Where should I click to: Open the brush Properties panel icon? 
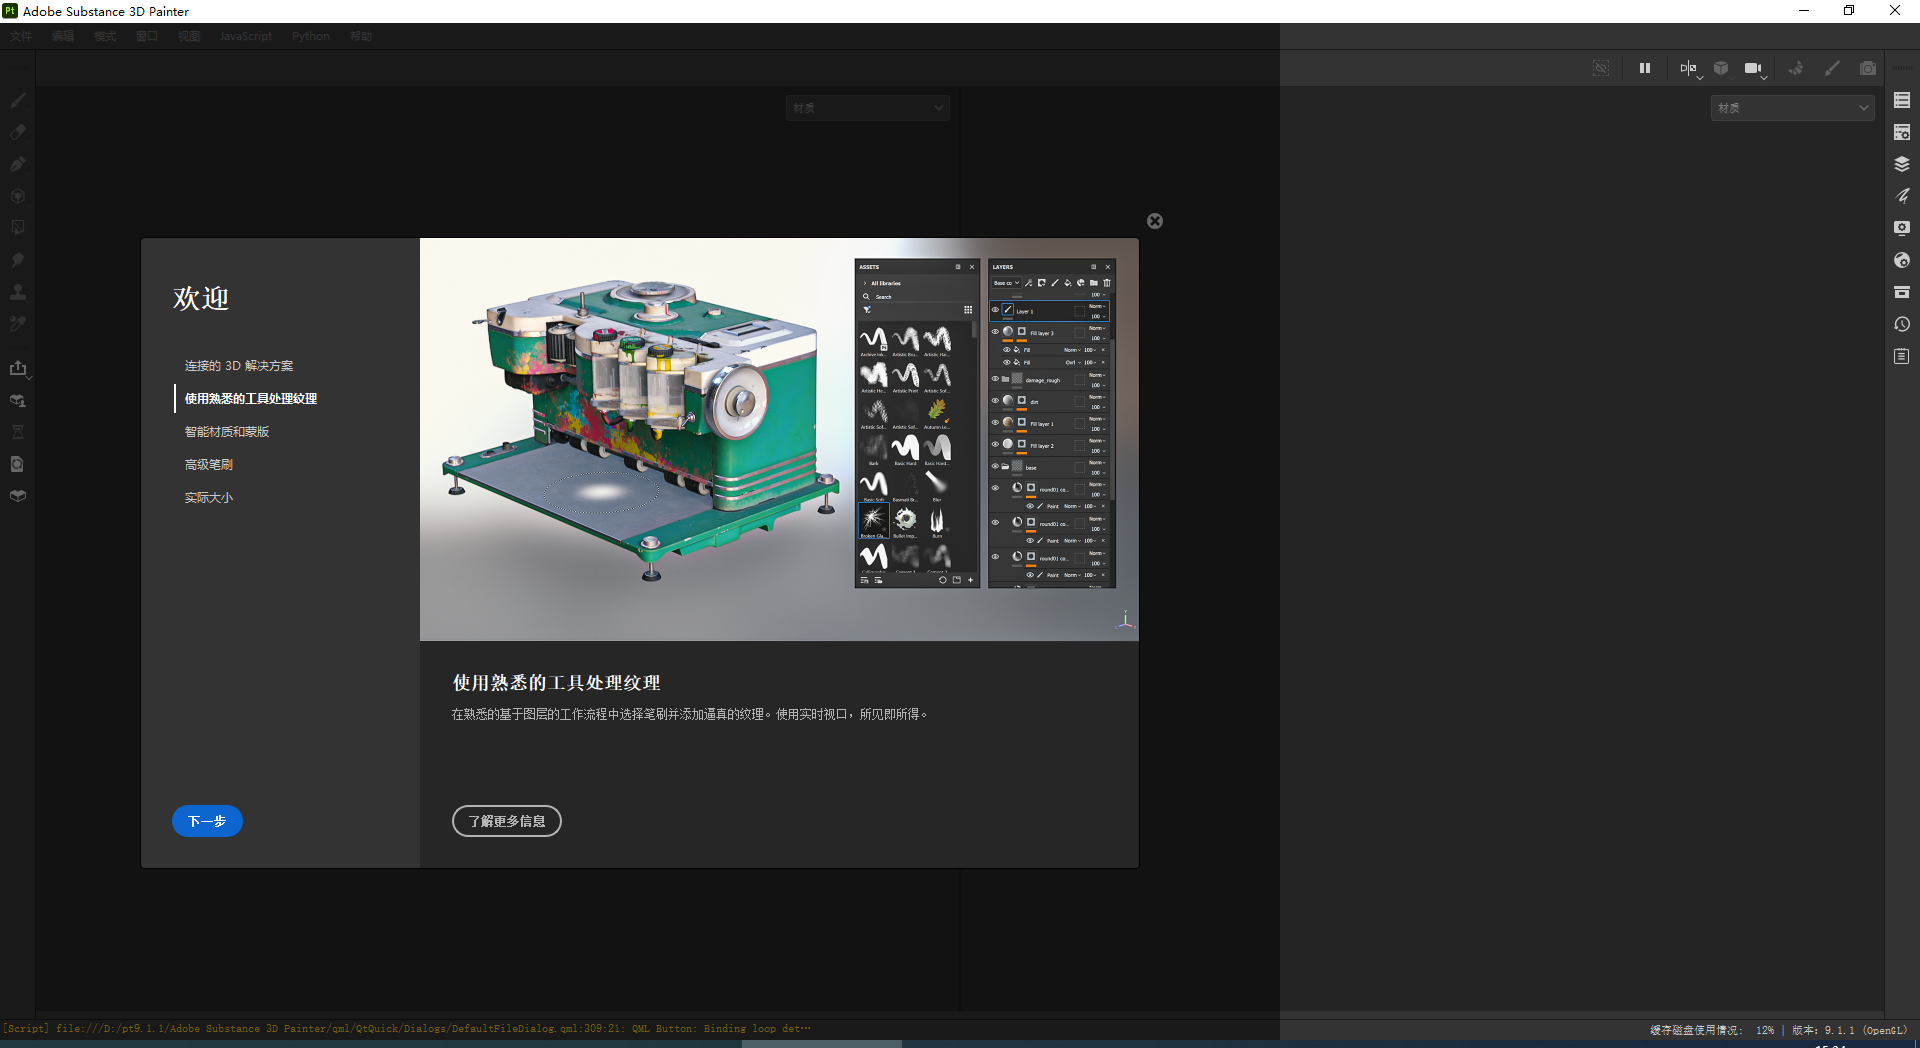[1902, 196]
